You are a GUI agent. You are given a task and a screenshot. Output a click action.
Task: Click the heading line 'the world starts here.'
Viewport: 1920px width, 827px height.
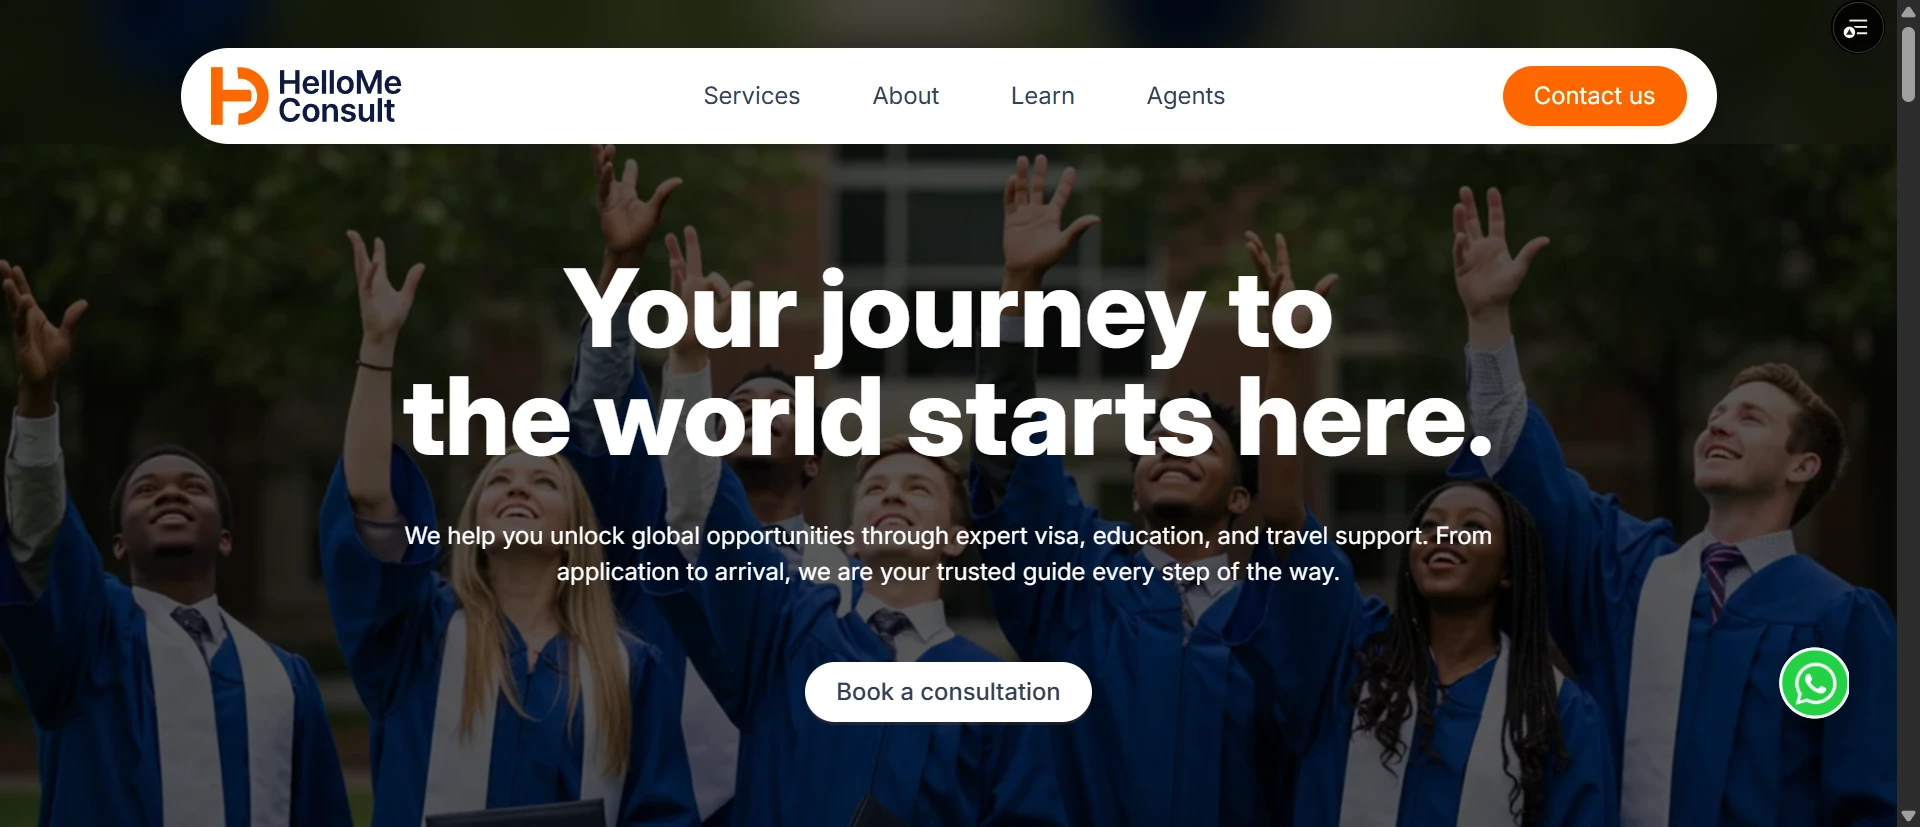click(x=948, y=418)
